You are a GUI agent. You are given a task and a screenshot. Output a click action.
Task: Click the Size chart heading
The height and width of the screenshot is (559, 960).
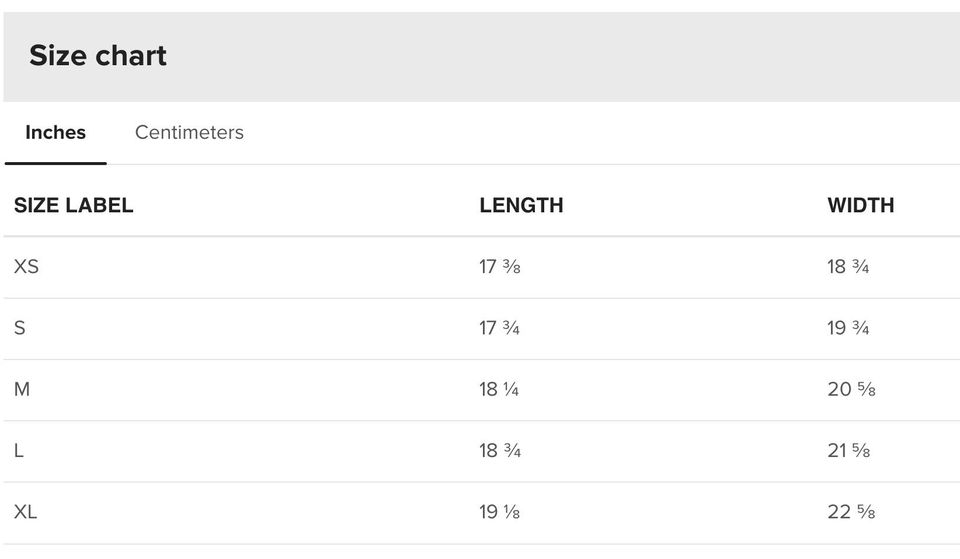(98, 55)
